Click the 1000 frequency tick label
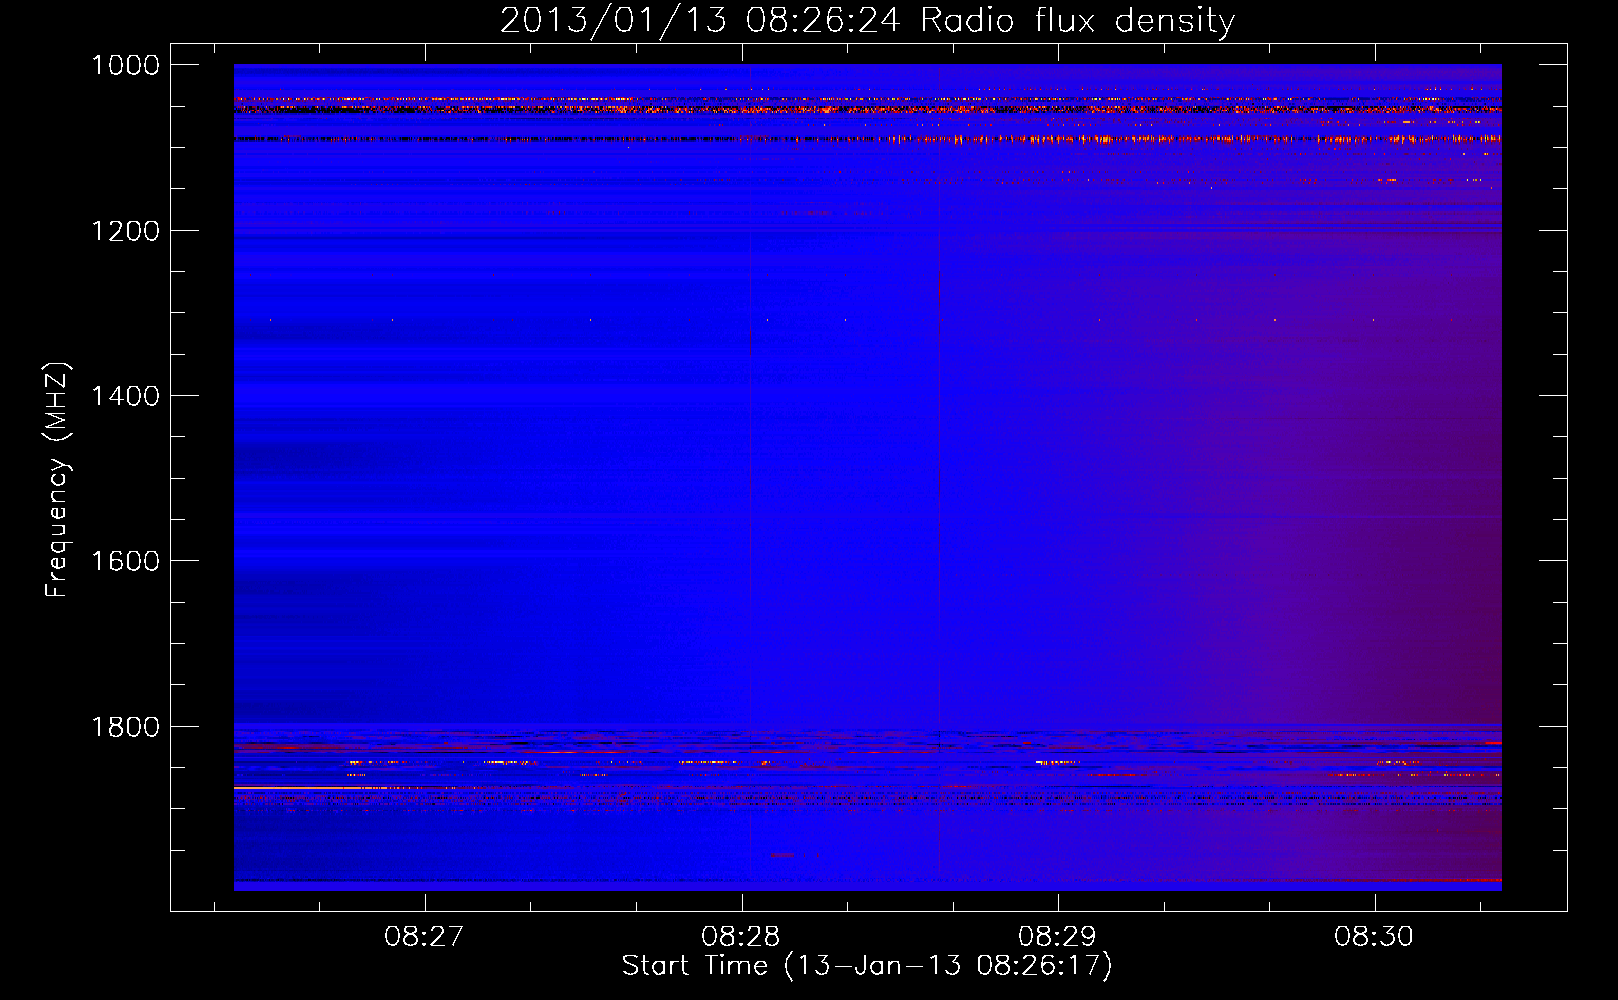Screen dimensions: 1618x1000 tap(126, 65)
